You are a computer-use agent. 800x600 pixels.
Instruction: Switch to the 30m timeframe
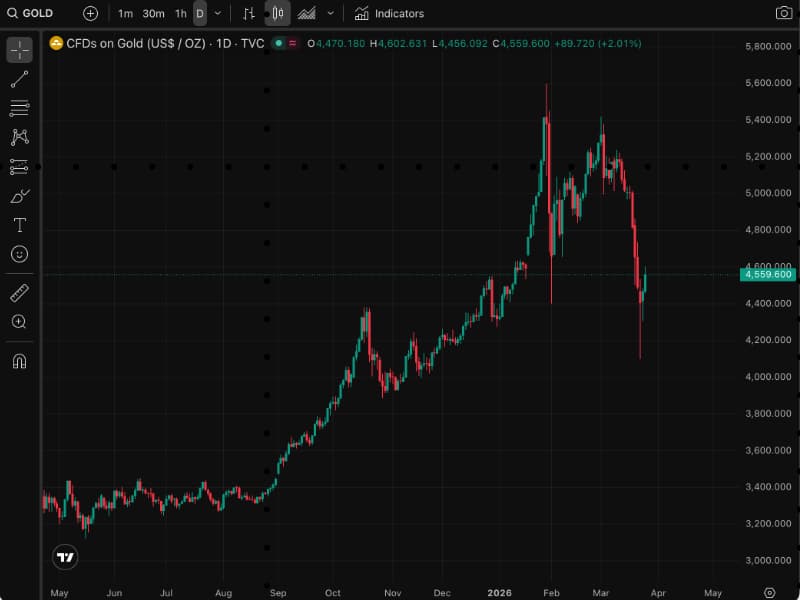[x=152, y=13]
